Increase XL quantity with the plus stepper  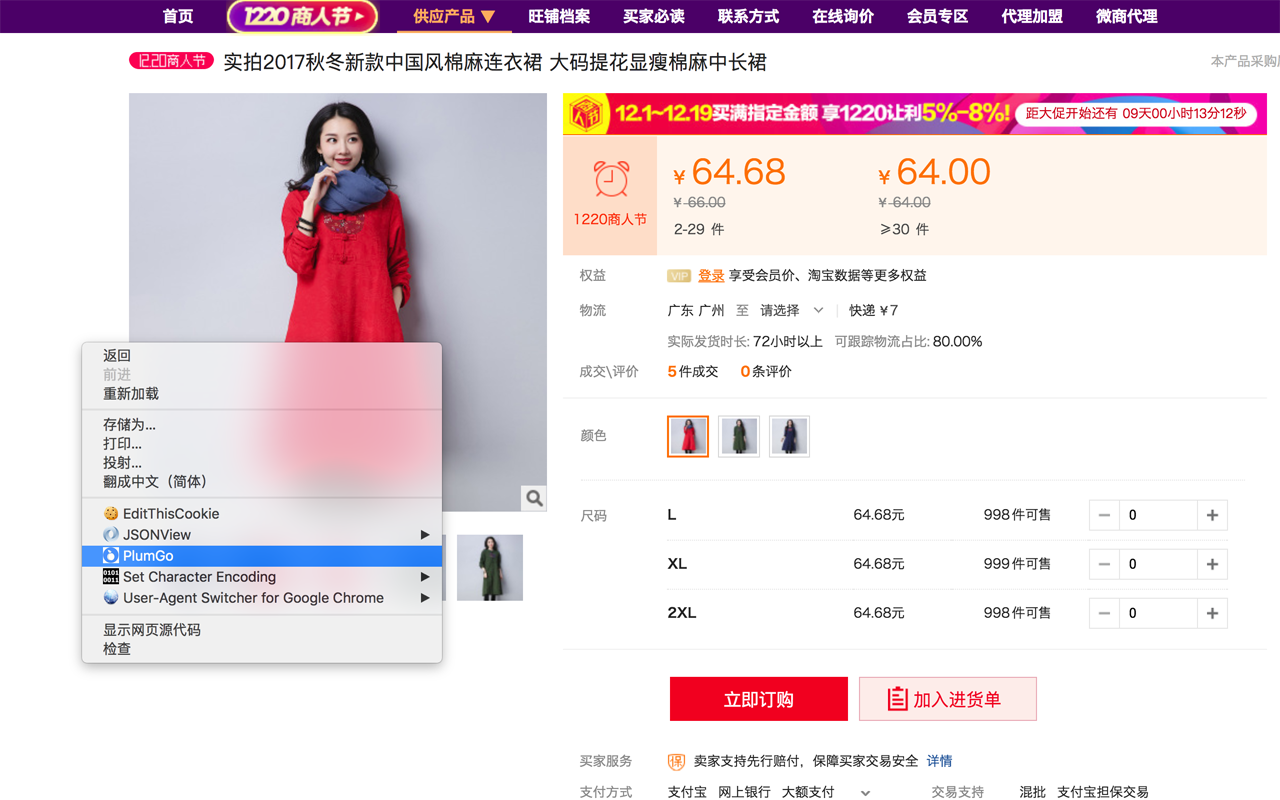(1212, 563)
